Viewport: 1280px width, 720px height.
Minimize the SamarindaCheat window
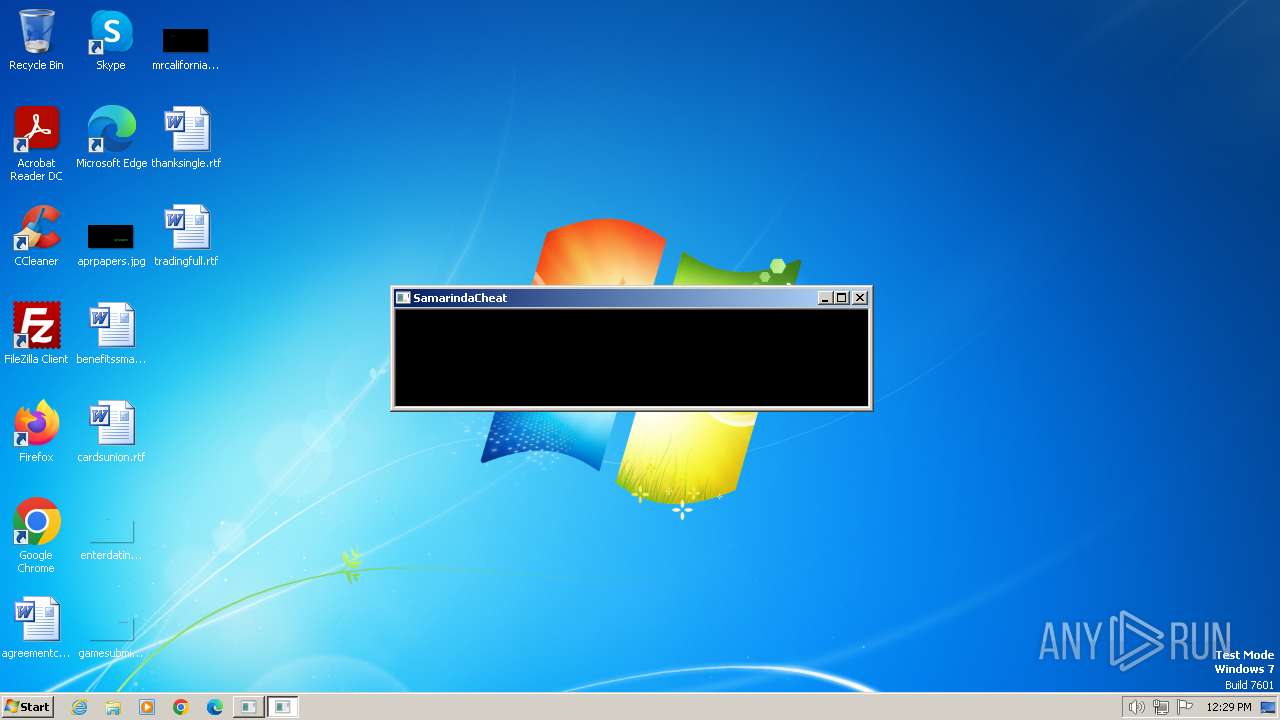pos(825,297)
